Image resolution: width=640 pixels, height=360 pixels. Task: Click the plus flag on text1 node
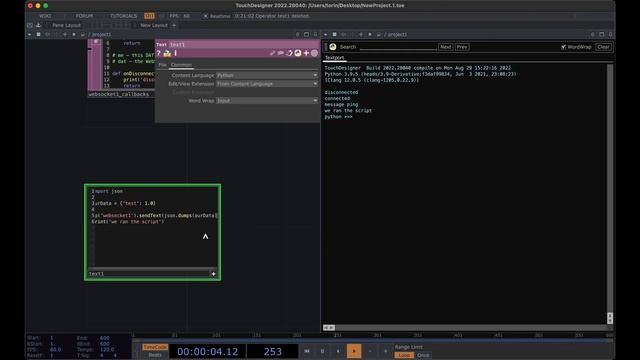click(x=213, y=274)
